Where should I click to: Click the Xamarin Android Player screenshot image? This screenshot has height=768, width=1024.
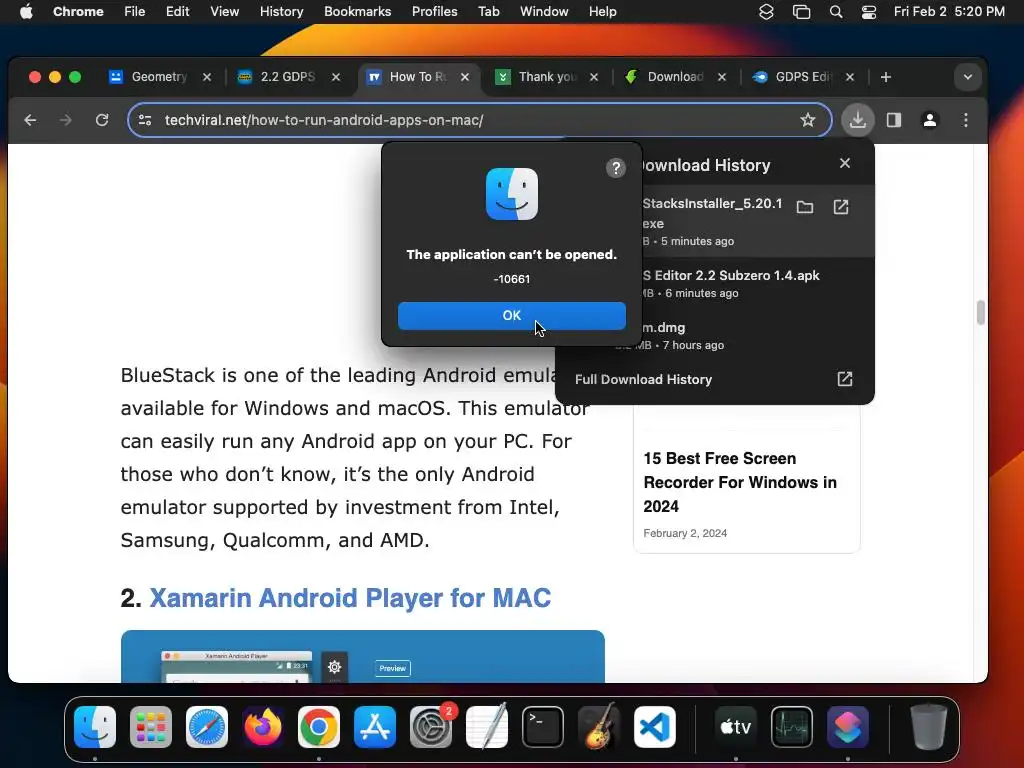(362, 656)
